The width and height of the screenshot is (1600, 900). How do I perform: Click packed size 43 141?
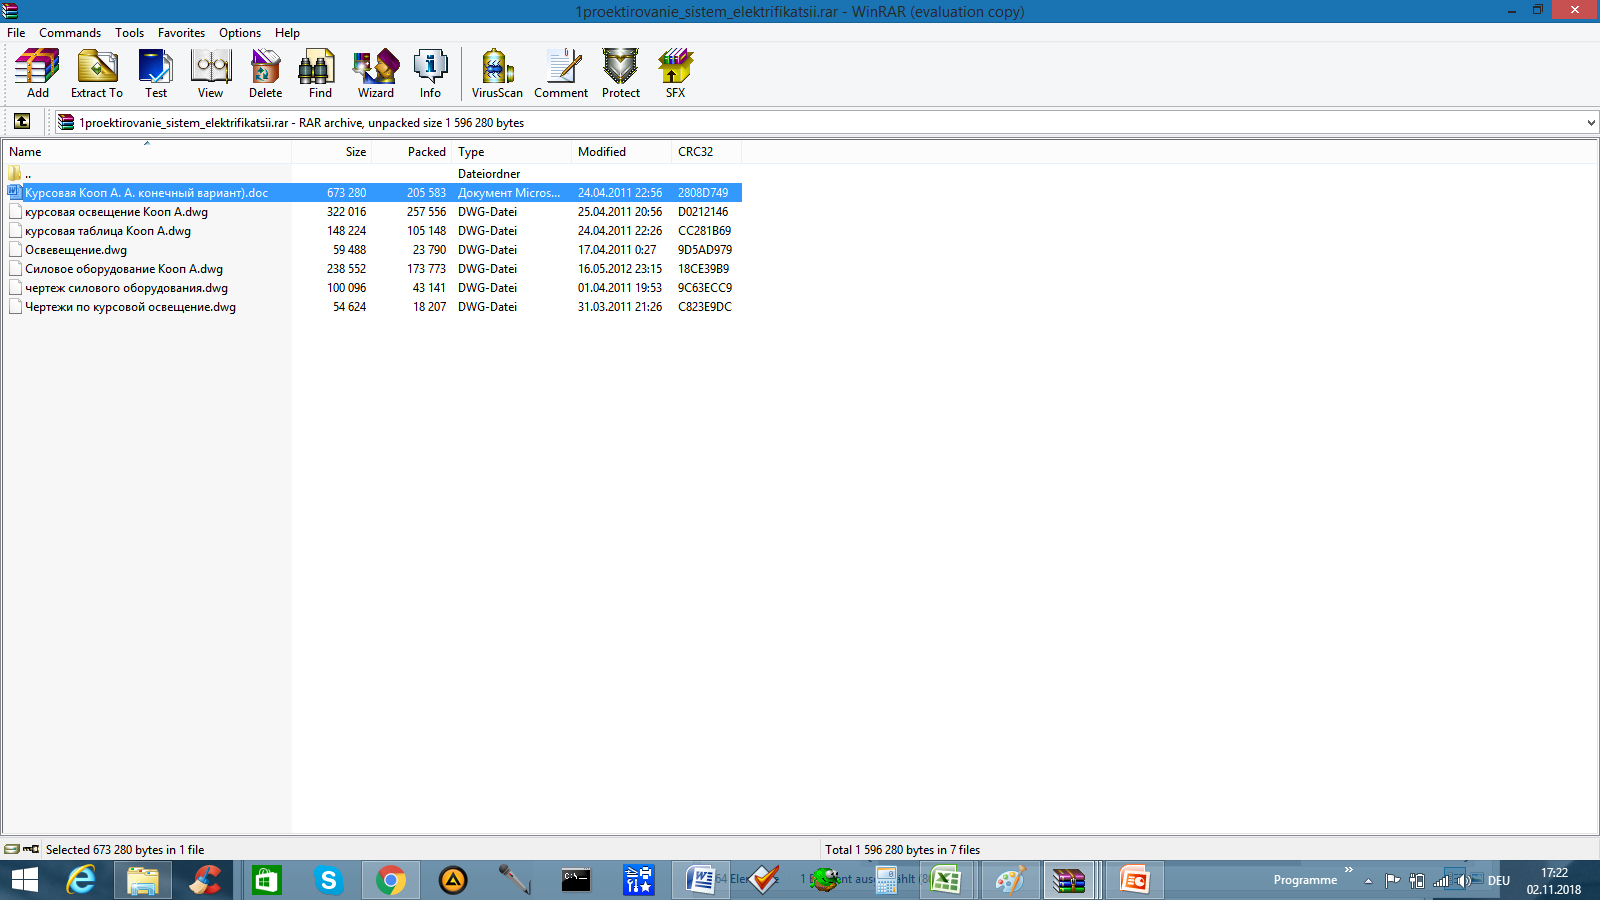click(x=429, y=288)
